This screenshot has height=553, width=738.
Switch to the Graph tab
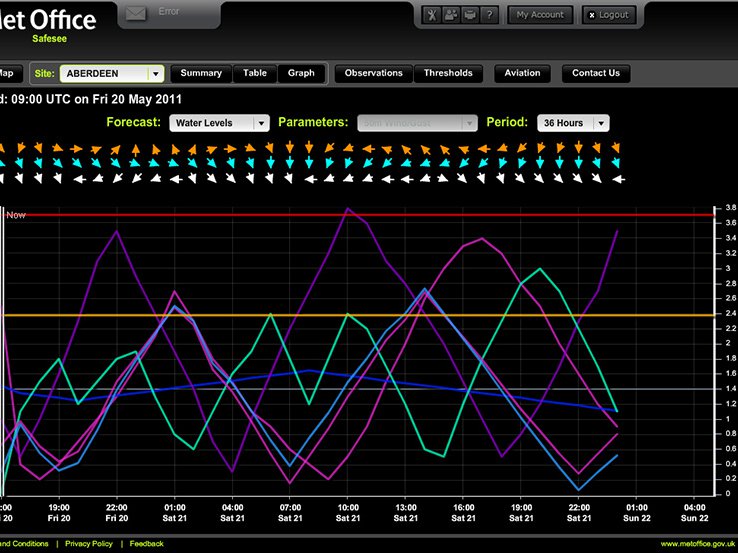(x=301, y=73)
